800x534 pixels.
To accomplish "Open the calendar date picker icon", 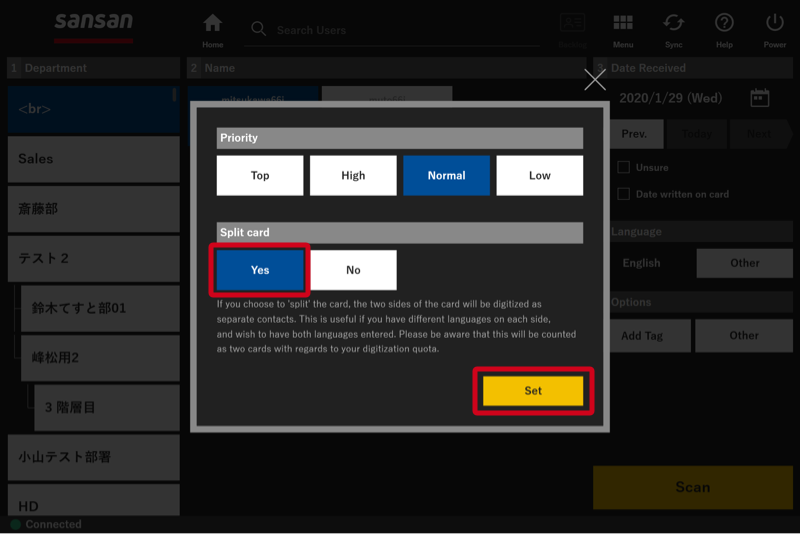I will [x=759, y=98].
